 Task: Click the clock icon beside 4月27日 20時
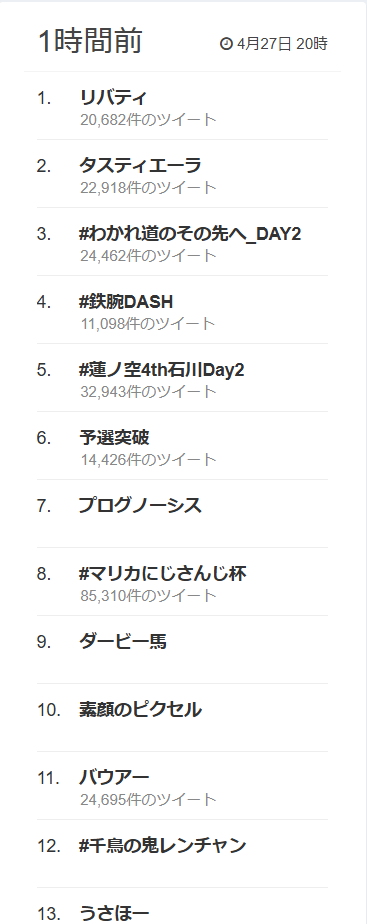click(226, 44)
